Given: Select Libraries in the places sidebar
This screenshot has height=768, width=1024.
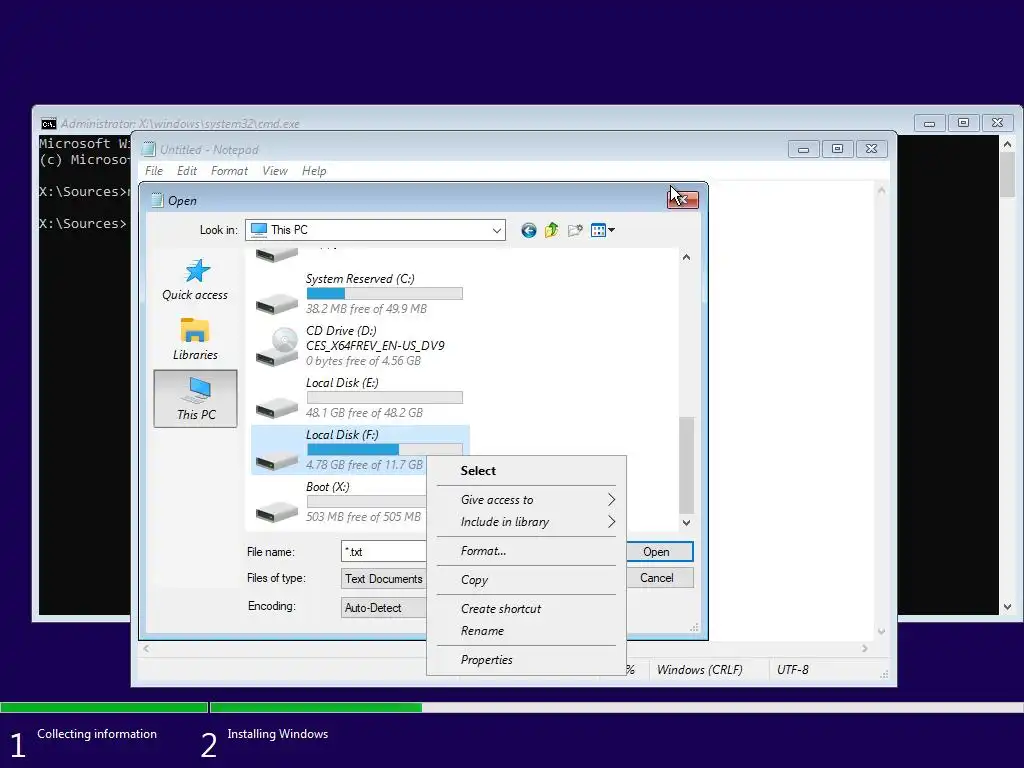Looking at the screenshot, I should (195, 339).
